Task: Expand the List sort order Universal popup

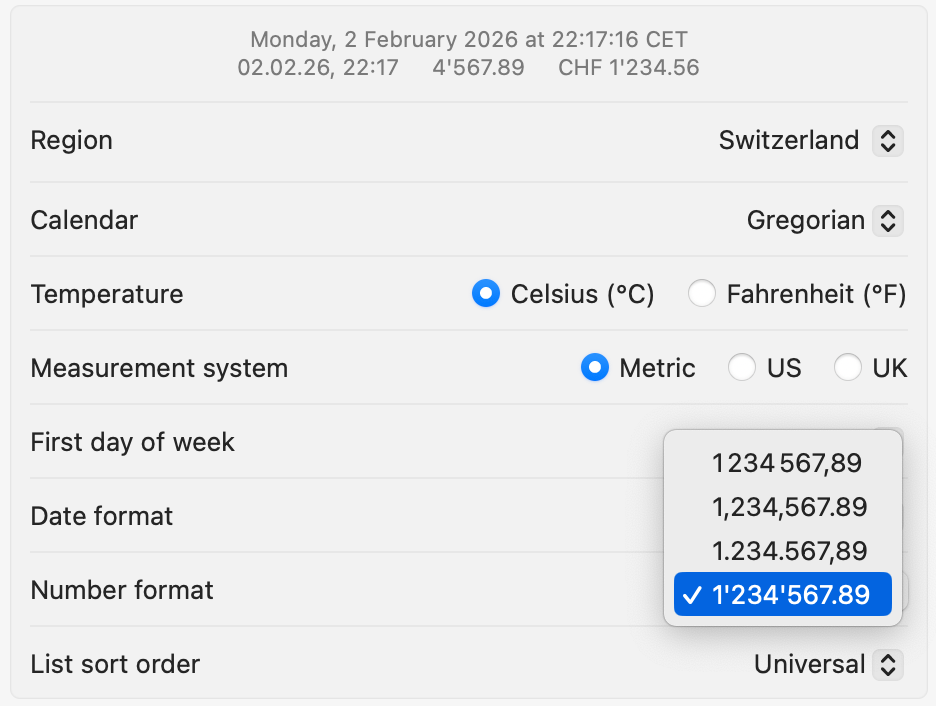Action: (x=809, y=664)
